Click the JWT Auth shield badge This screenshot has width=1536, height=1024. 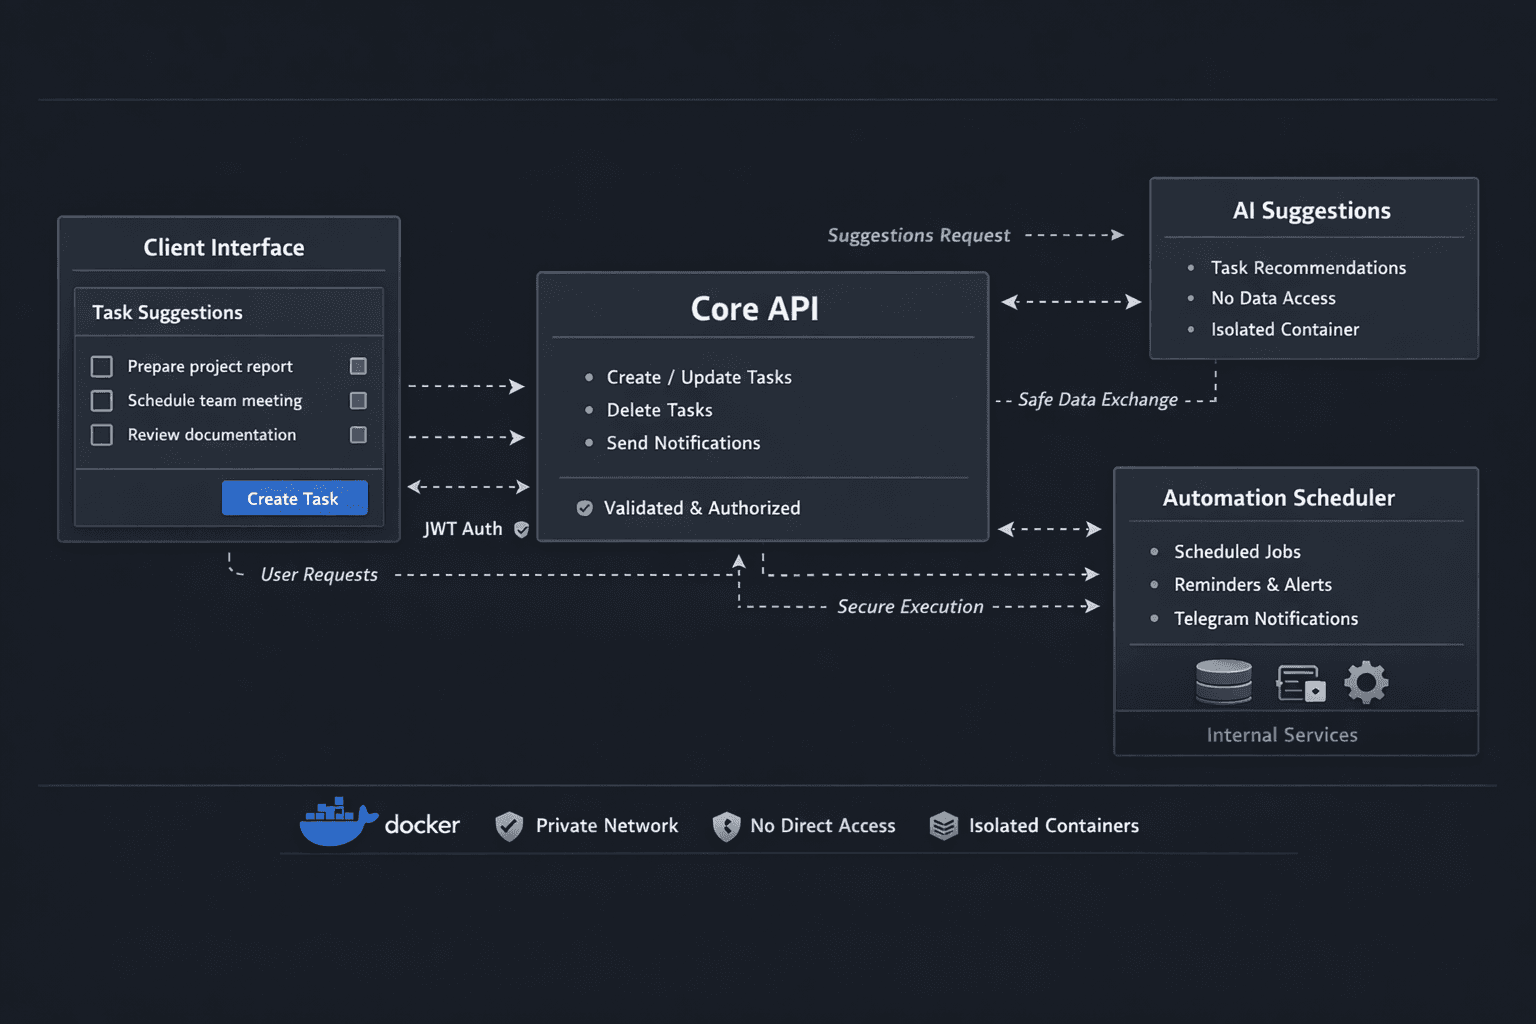pyautogui.click(x=521, y=529)
